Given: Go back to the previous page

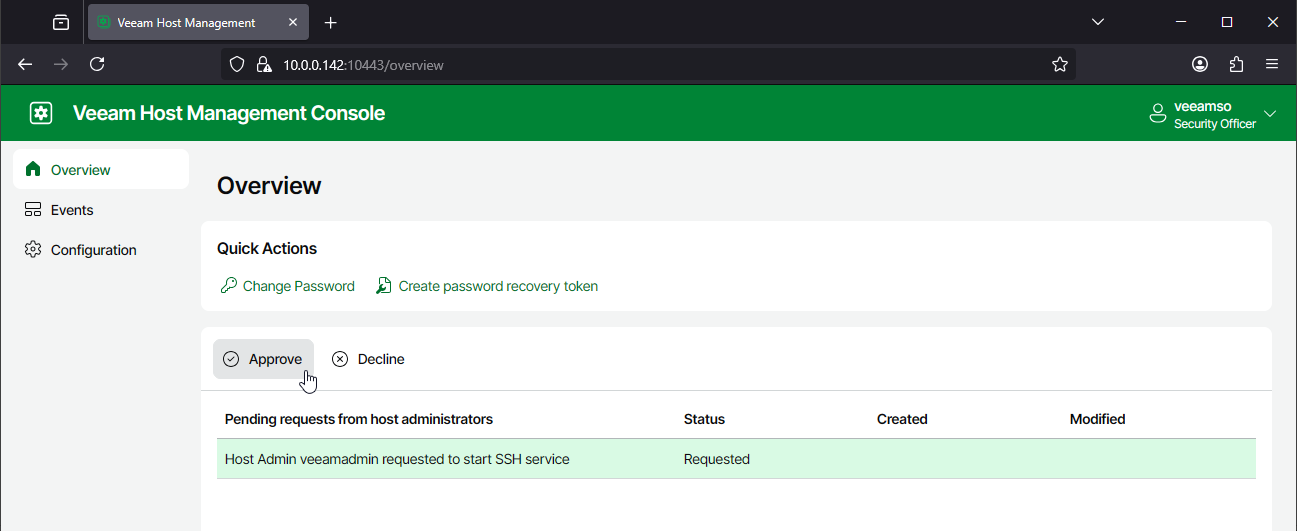Looking at the screenshot, I should (25, 64).
